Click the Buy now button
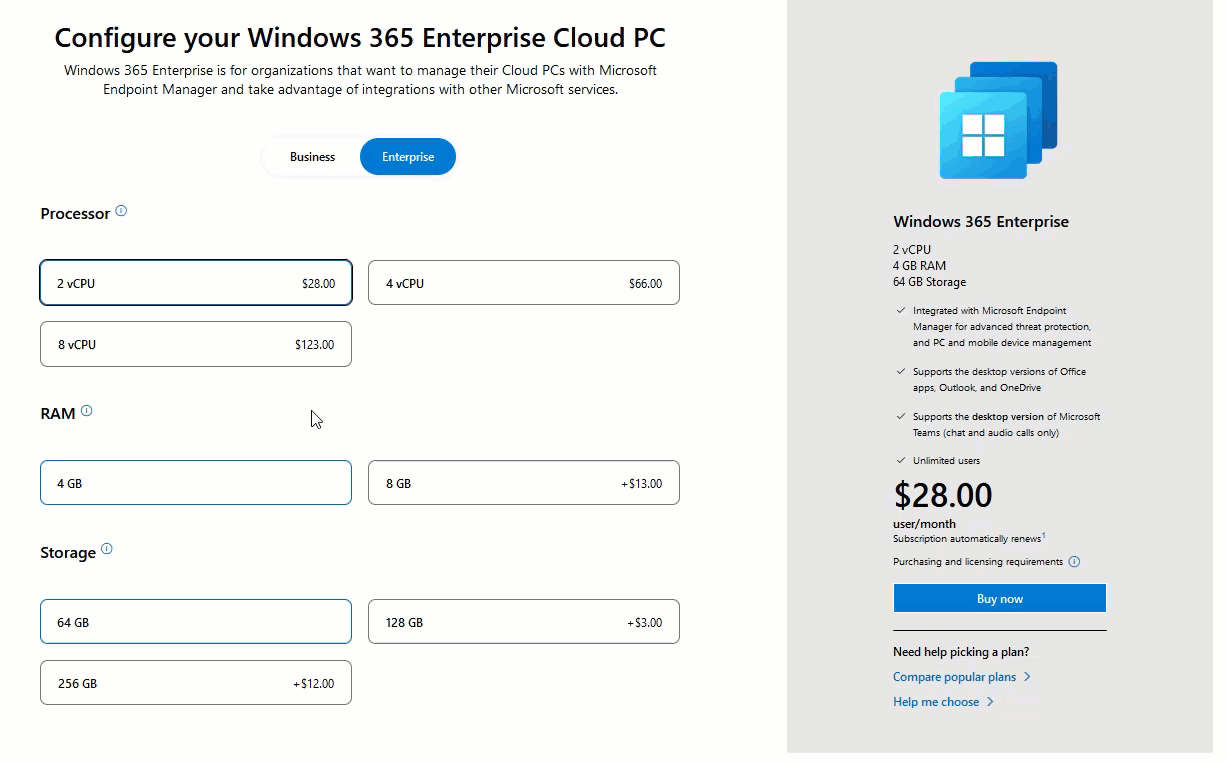Viewport: 1226px width, 762px height. 1000,598
